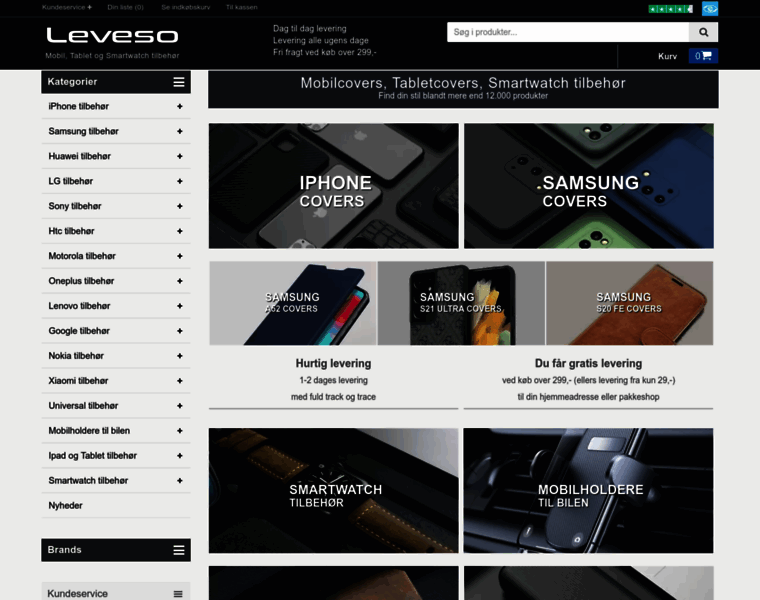The height and width of the screenshot is (600, 760).
Task: Expand Ipad og Tablet tilbehør plus icon
Action: pyautogui.click(x=180, y=456)
